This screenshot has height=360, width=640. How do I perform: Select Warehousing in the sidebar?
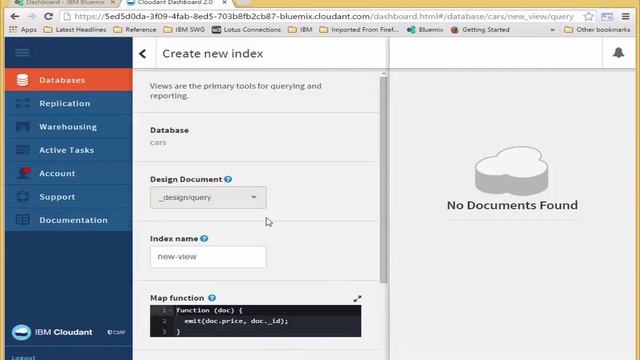tap(69, 127)
